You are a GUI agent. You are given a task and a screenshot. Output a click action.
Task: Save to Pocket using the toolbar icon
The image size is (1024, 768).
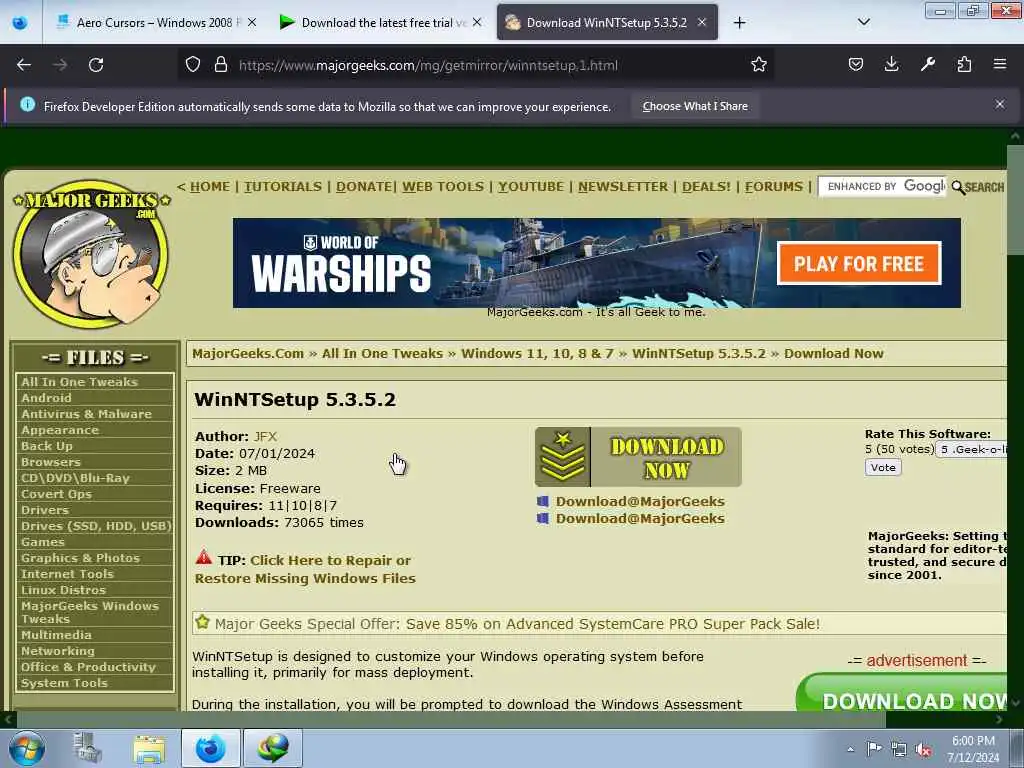[856, 65]
